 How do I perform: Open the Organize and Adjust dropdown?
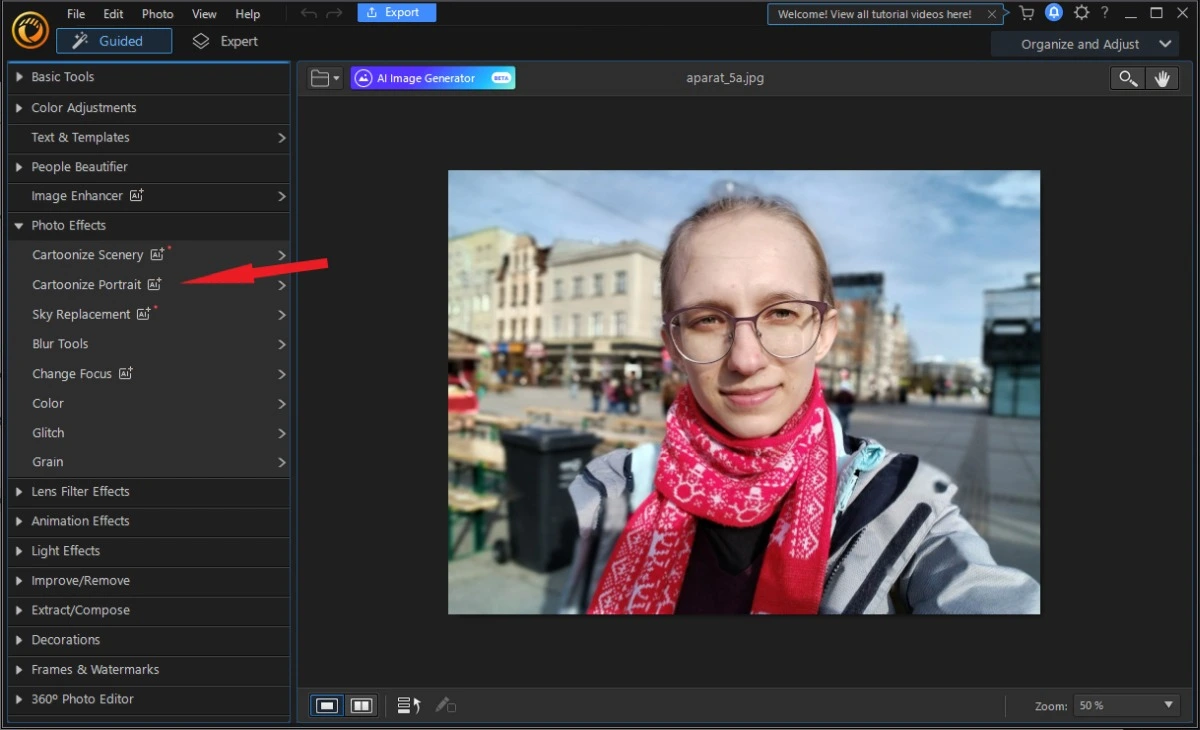click(x=1095, y=44)
